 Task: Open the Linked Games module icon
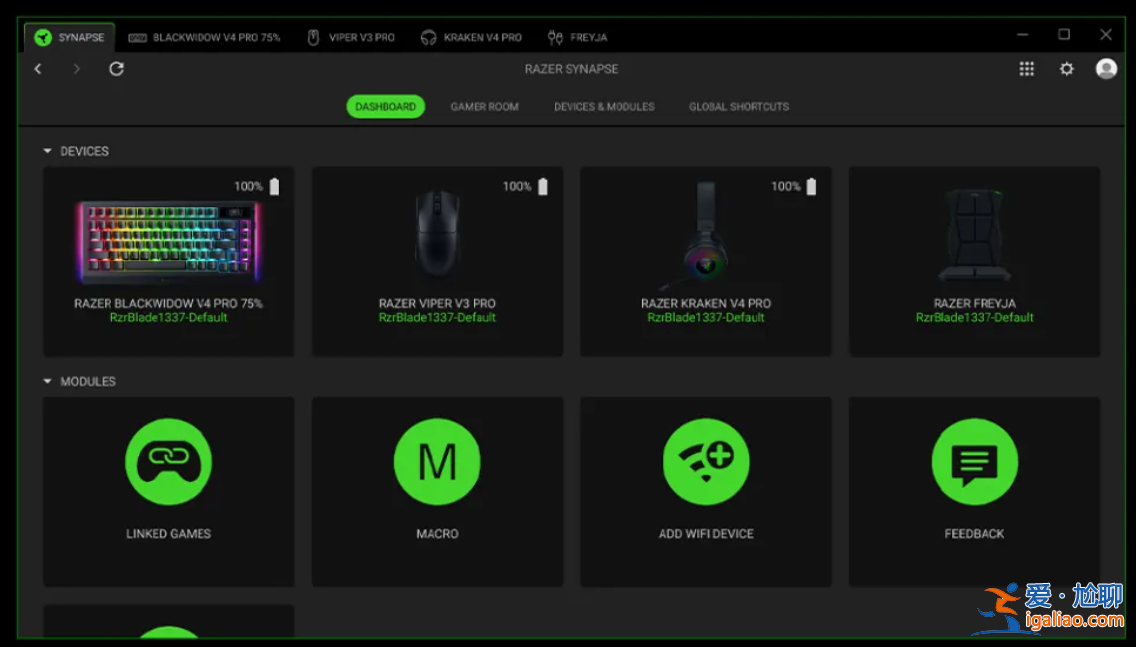[168, 462]
